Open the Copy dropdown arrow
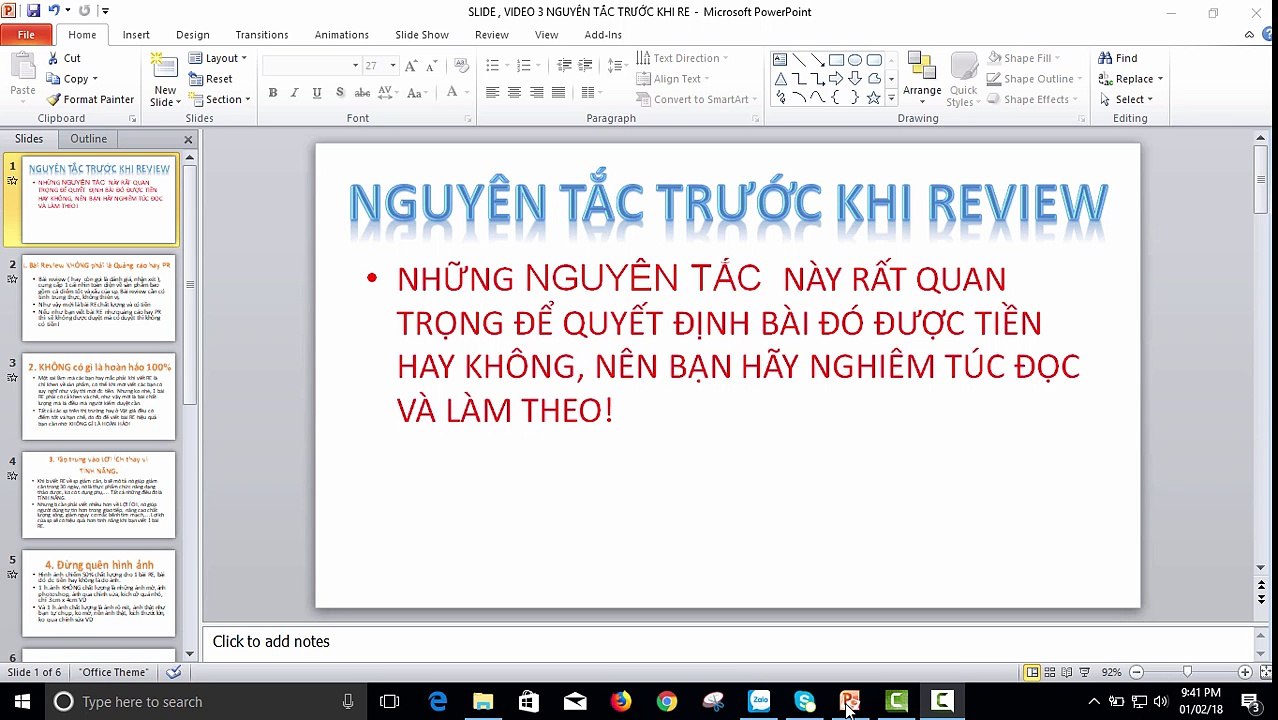 pyautogui.click(x=95, y=79)
